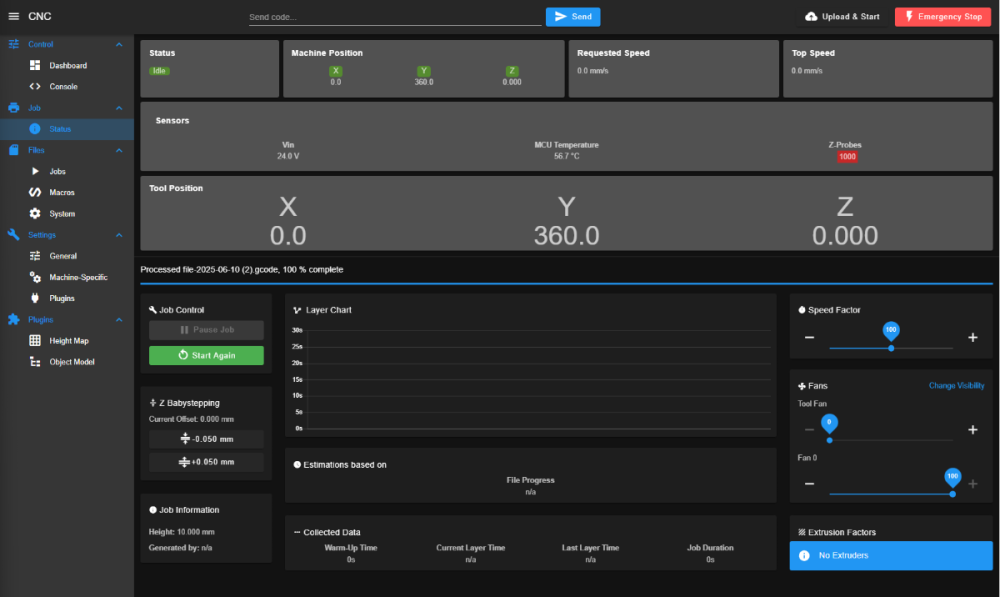This screenshot has width=1000, height=597.
Task: Open the Dashboard page icon
Action: click(35, 65)
